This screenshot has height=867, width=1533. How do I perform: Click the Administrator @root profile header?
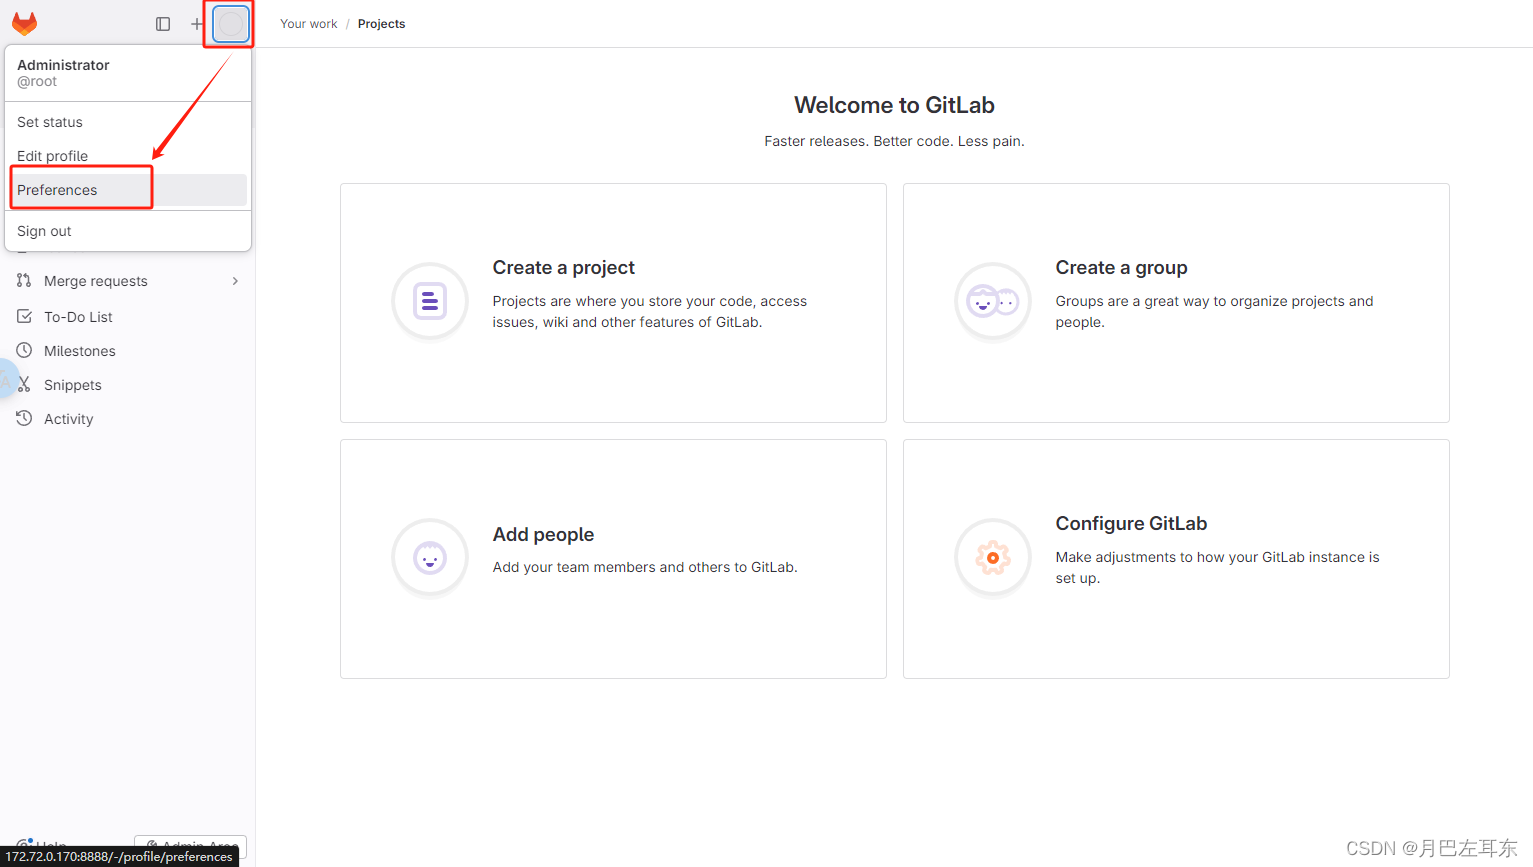(64, 72)
